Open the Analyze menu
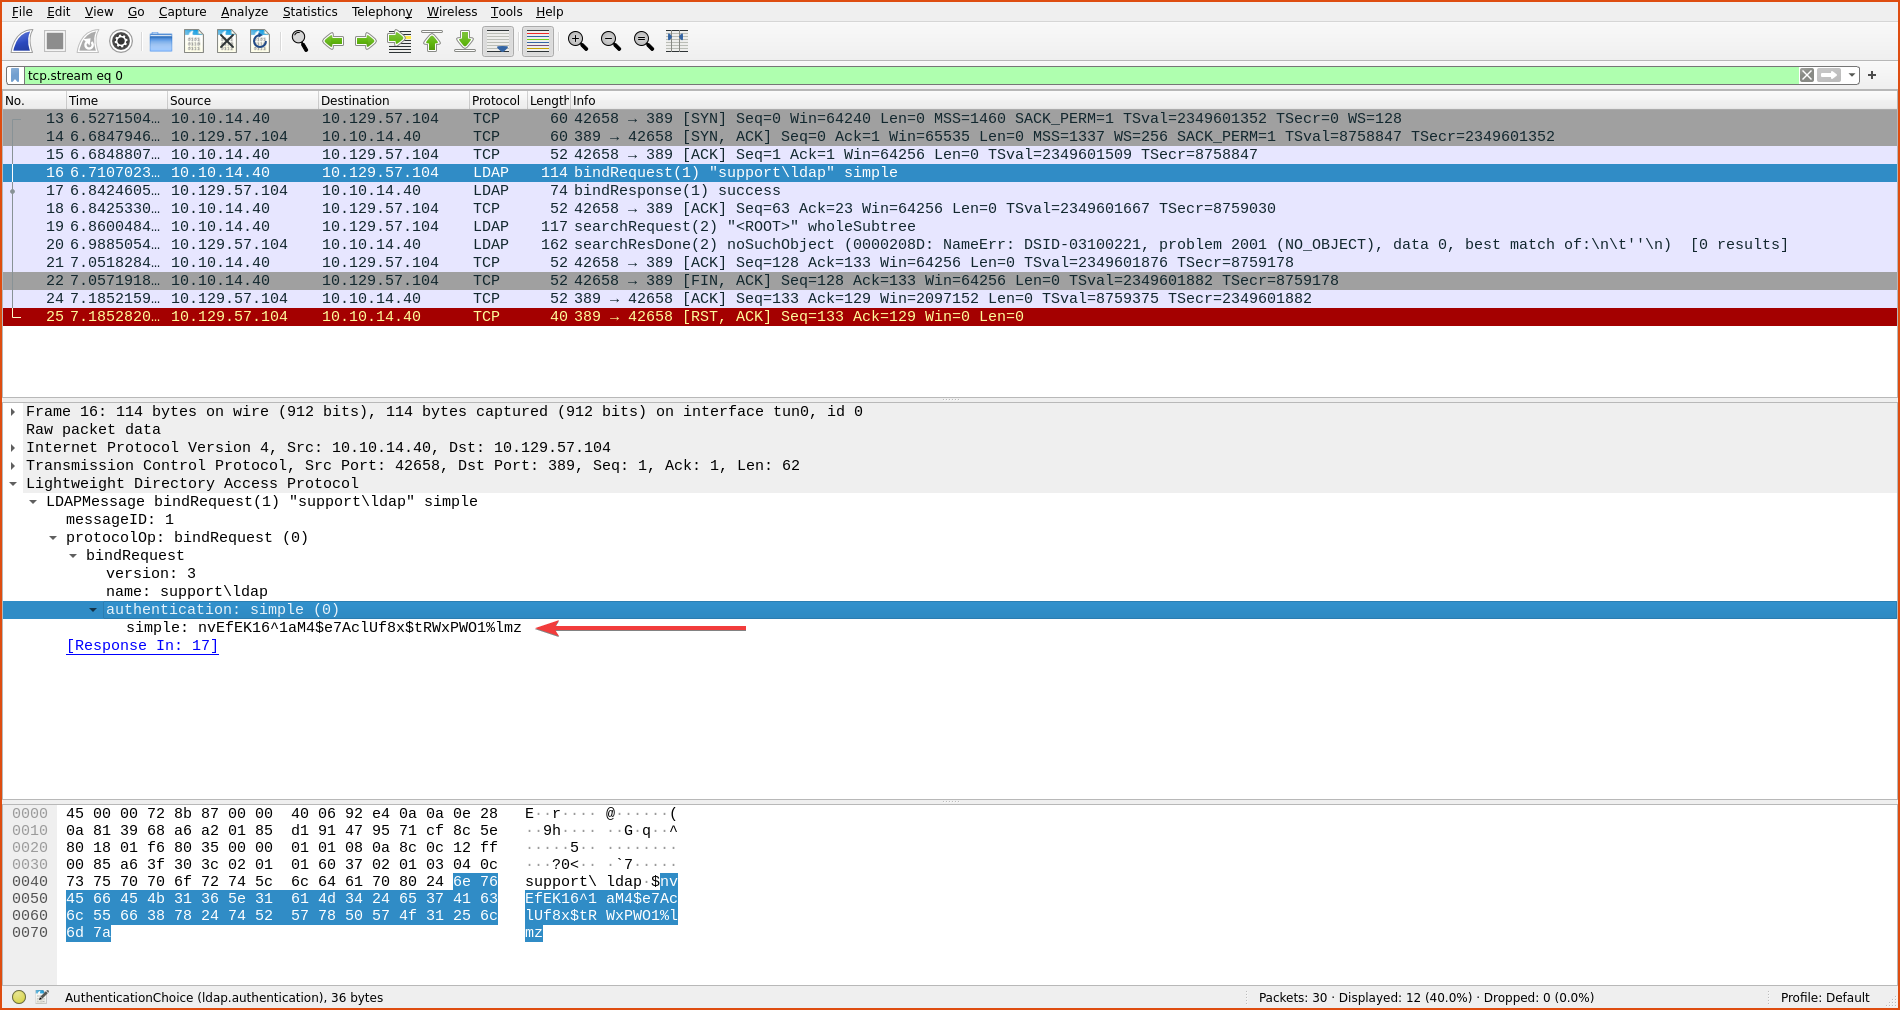This screenshot has height=1010, width=1900. click(x=244, y=12)
